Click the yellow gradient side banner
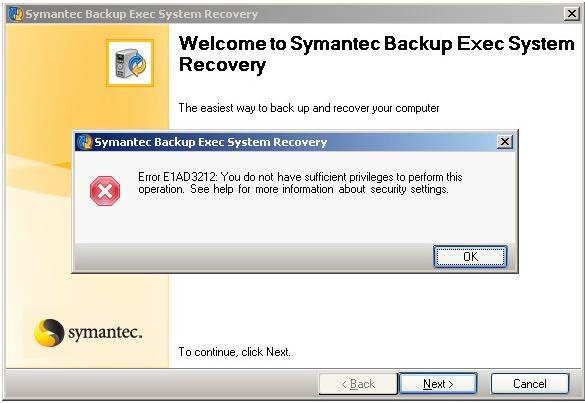The height and width of the screenshot is (403, 585). click(87, 196)
